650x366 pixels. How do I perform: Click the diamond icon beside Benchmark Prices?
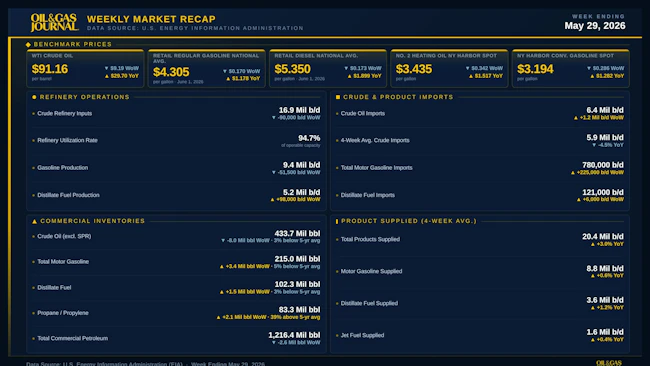tap(28, 44)
